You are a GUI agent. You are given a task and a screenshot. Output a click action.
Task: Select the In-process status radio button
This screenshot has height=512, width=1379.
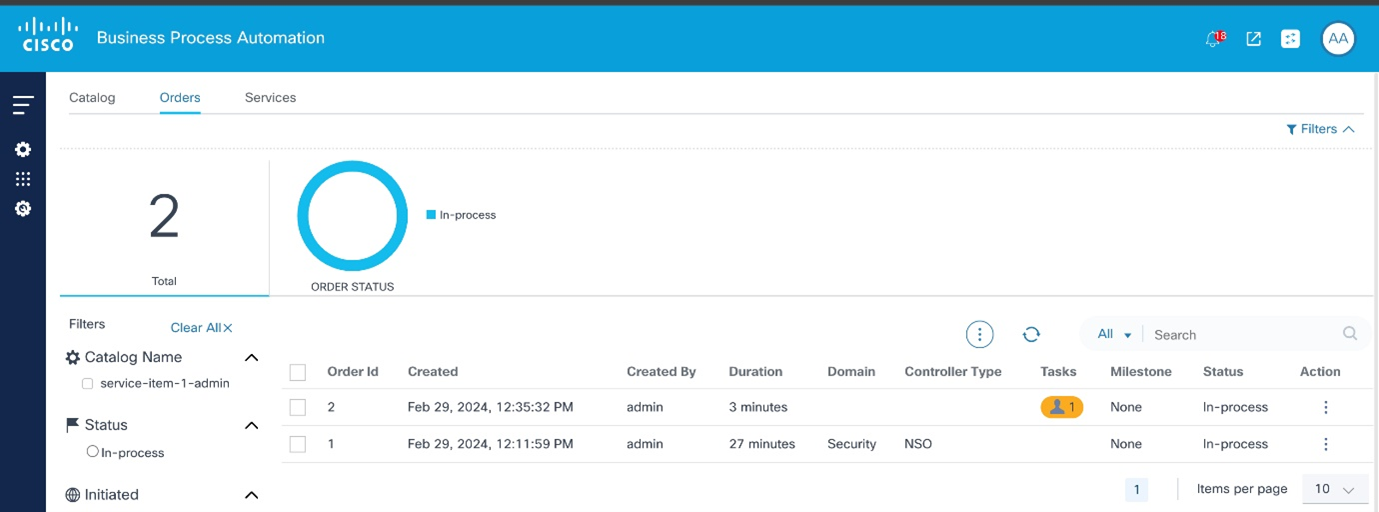93,452
